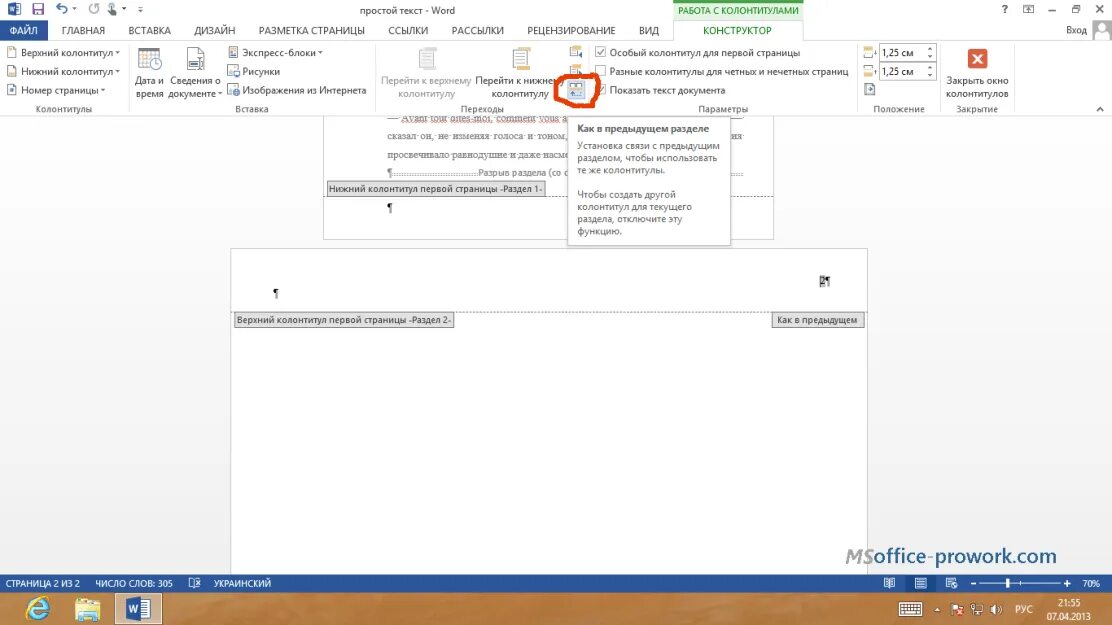Switch to Print Layout view icon
Image resolution: width=1112 pixels, height=625 pixels.
[921, 583]
